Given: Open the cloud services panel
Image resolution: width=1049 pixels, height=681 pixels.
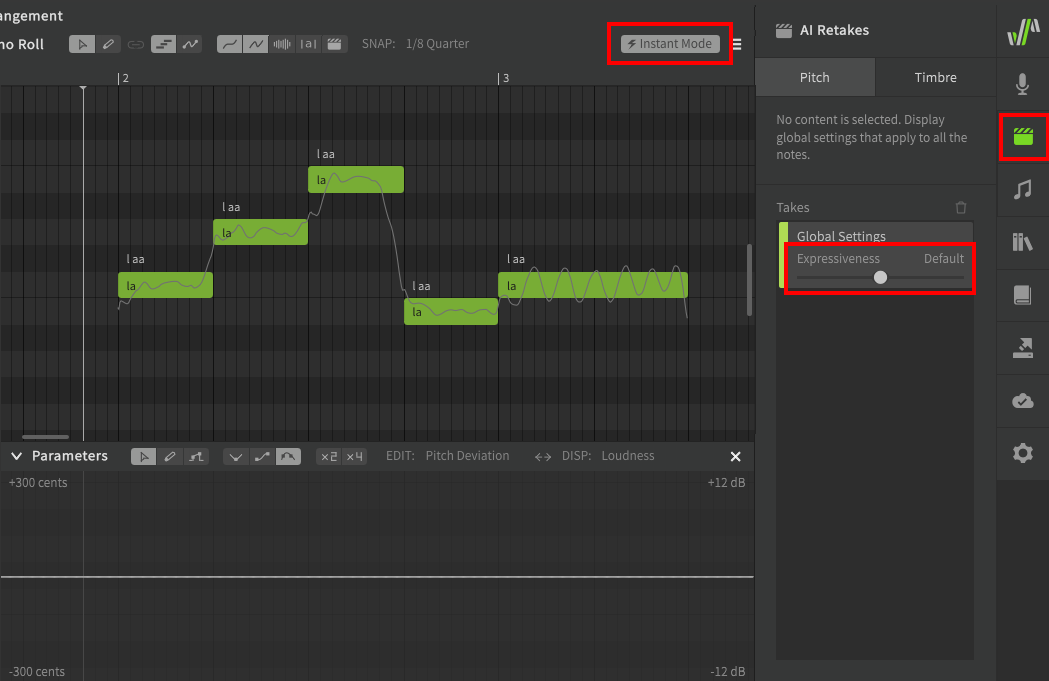Looking at the screenshot, I should point(1022,400).
